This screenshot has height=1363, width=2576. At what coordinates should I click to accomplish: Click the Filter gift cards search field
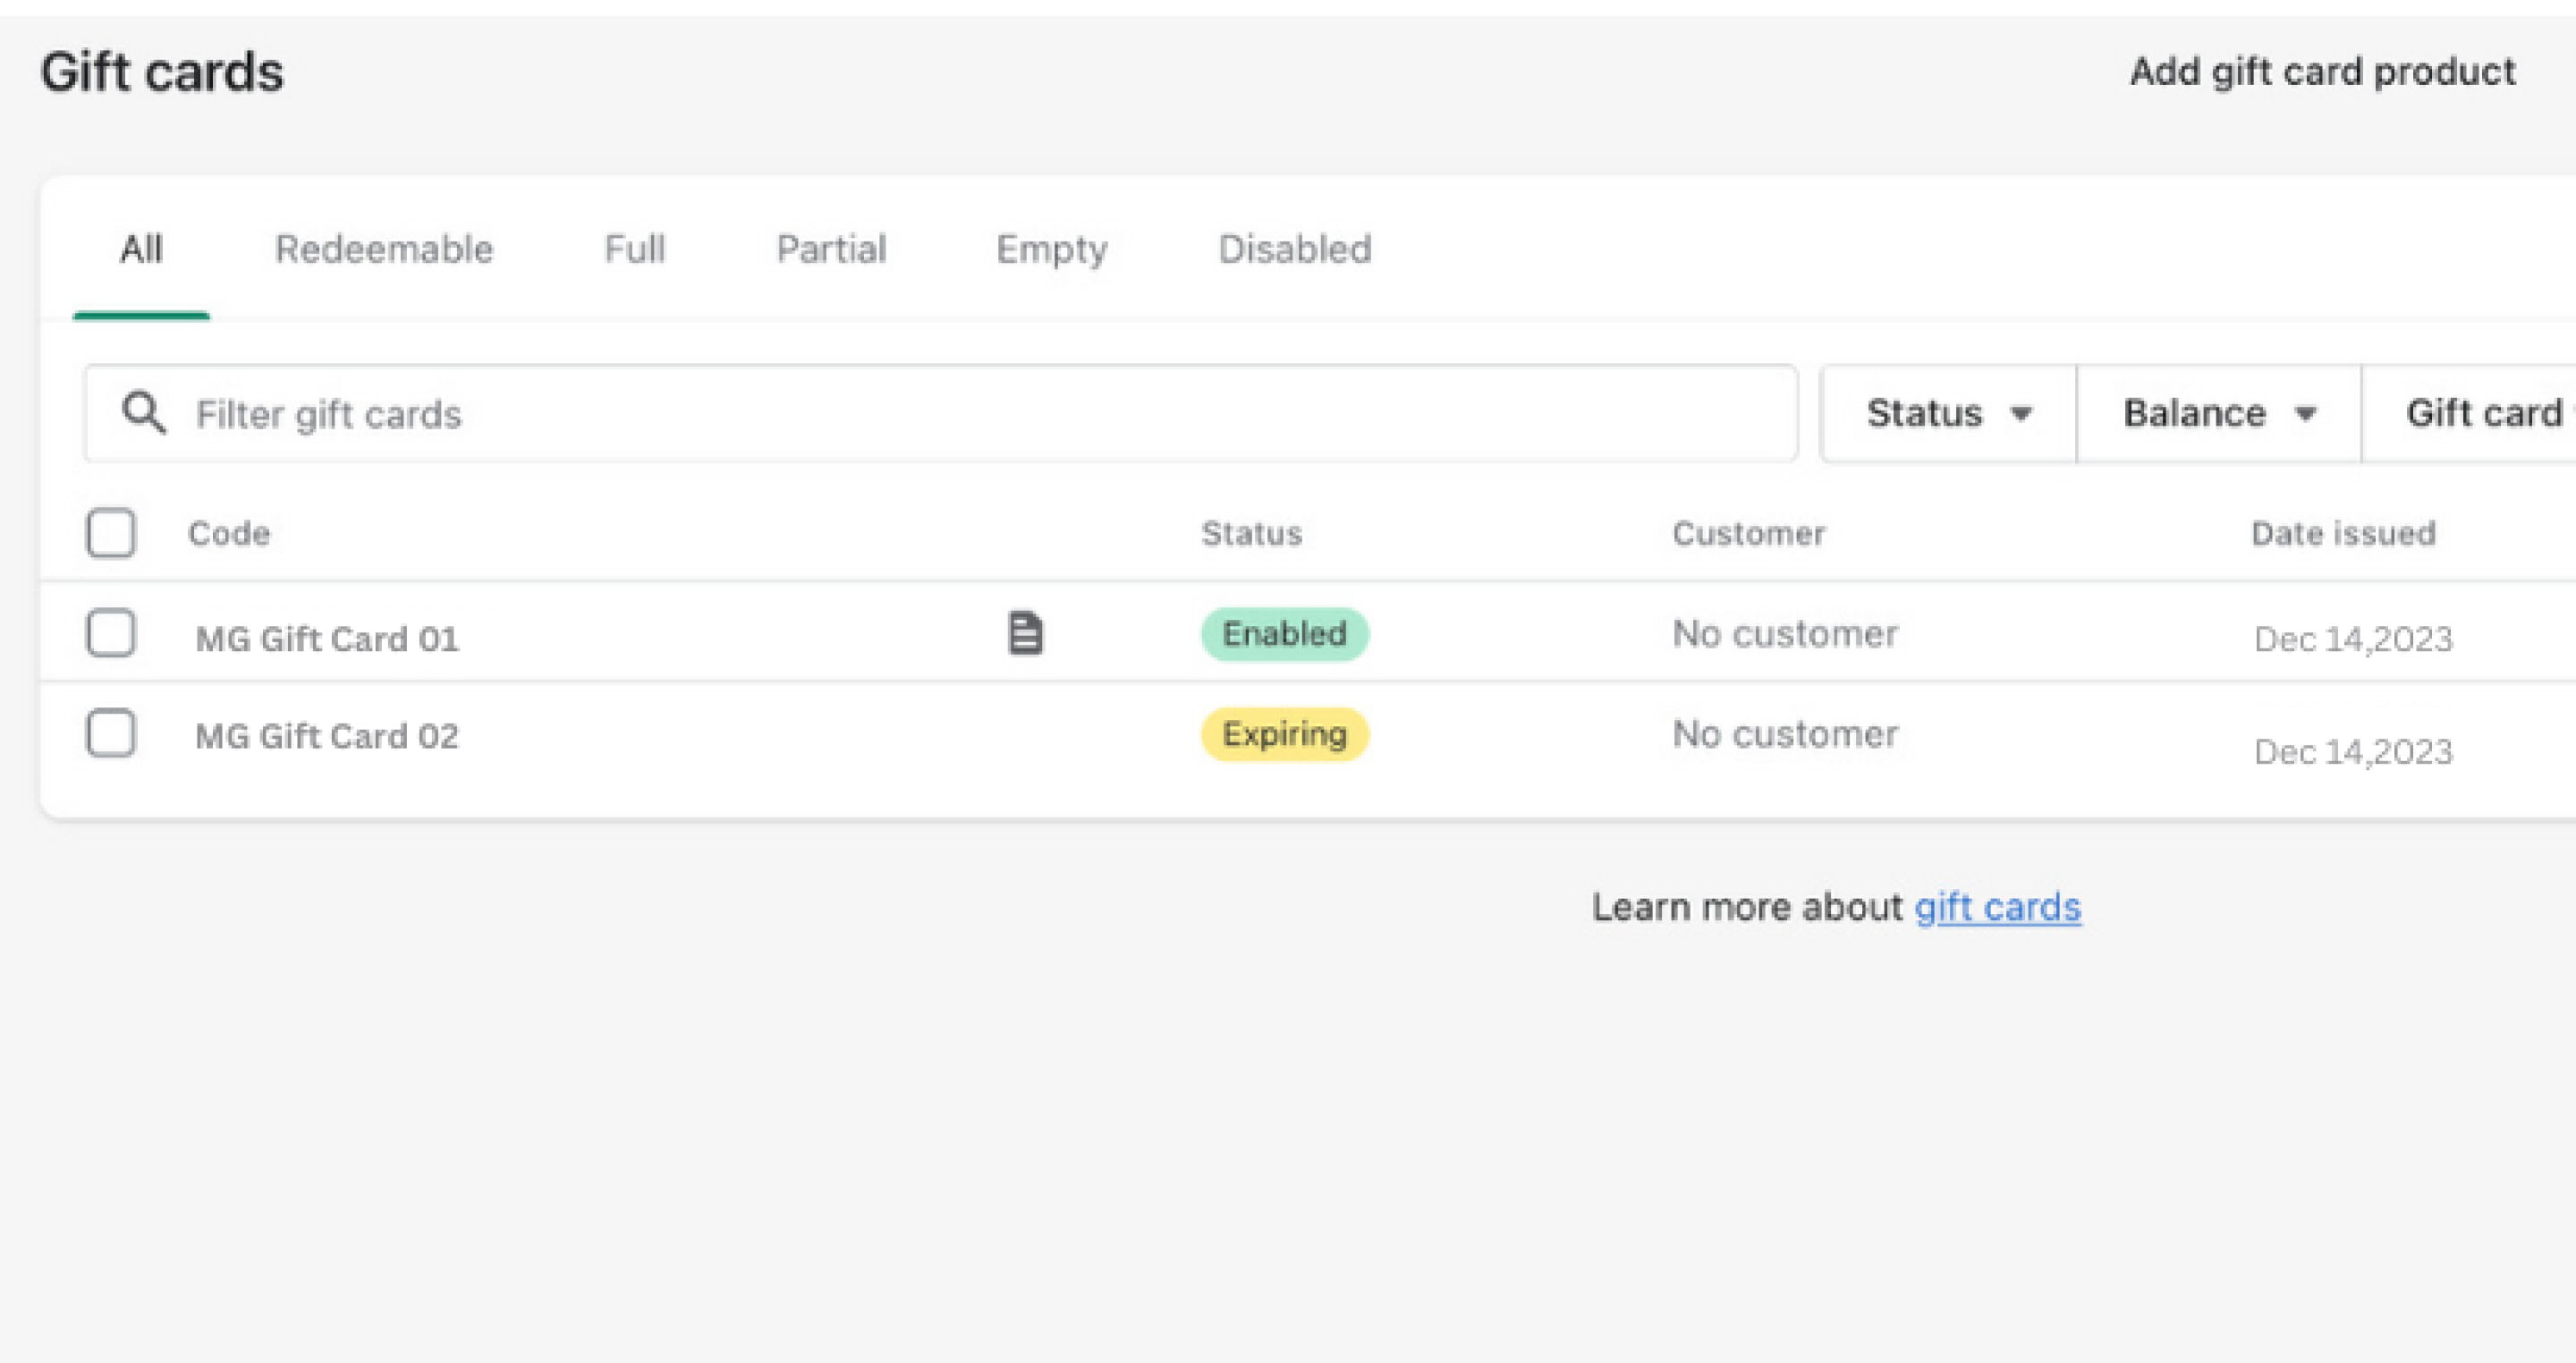pyautogui.click(x=941, y=413)
